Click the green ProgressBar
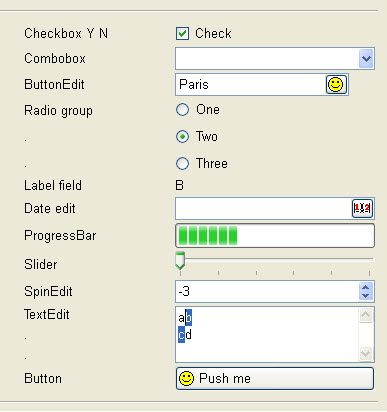This screenshot has width=387, height=412. (275, 236)
